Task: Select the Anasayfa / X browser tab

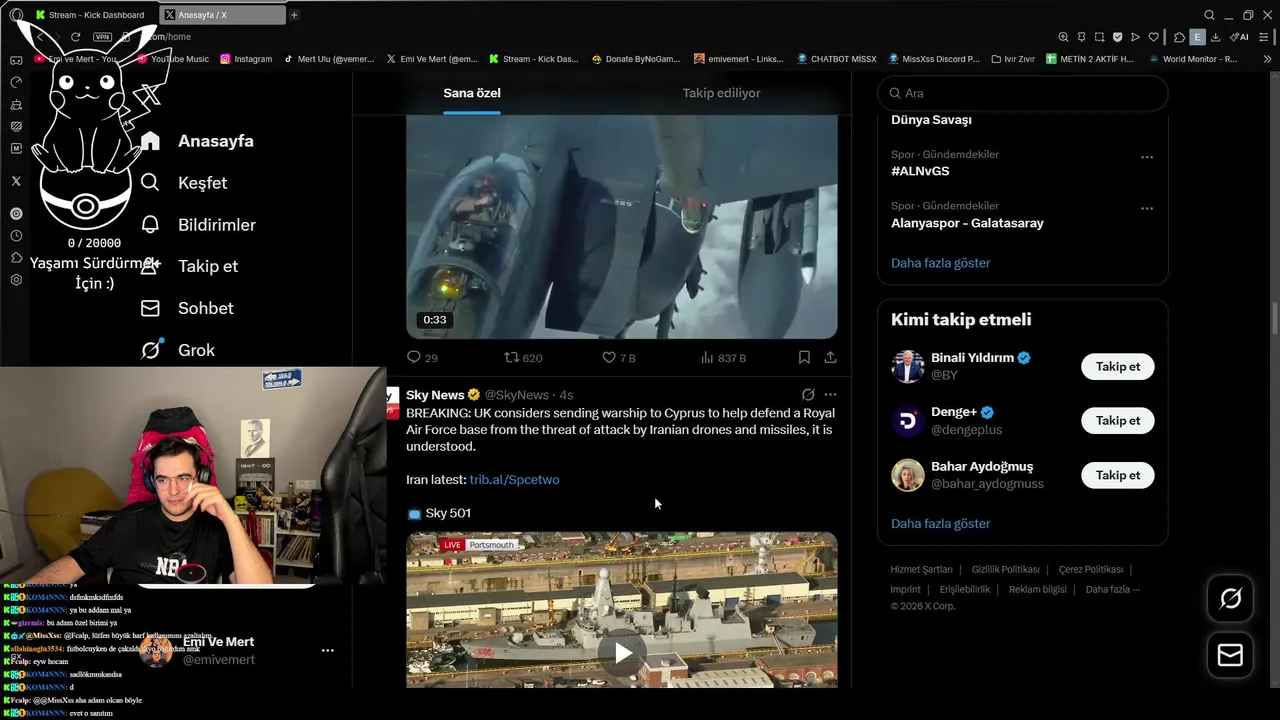Action: click(223, 15)
